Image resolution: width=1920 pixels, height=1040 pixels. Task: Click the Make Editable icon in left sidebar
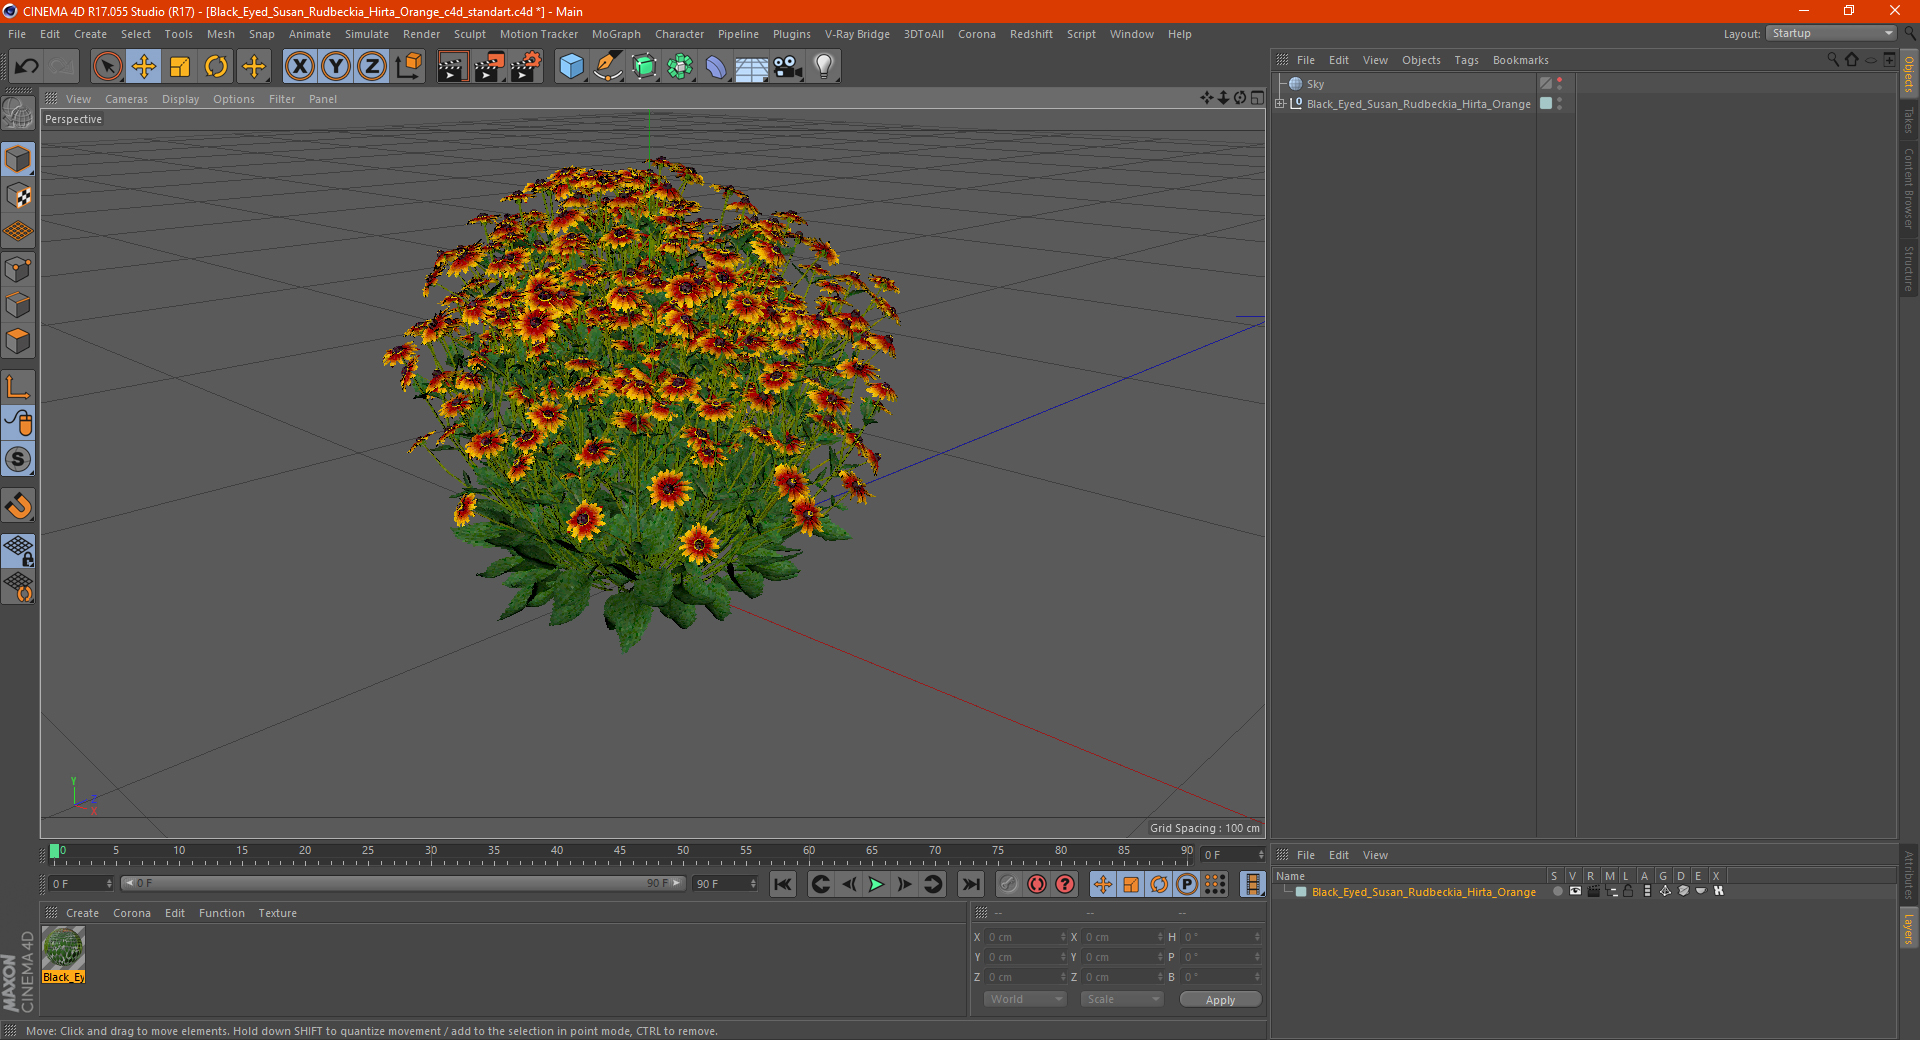coord(18,114)
